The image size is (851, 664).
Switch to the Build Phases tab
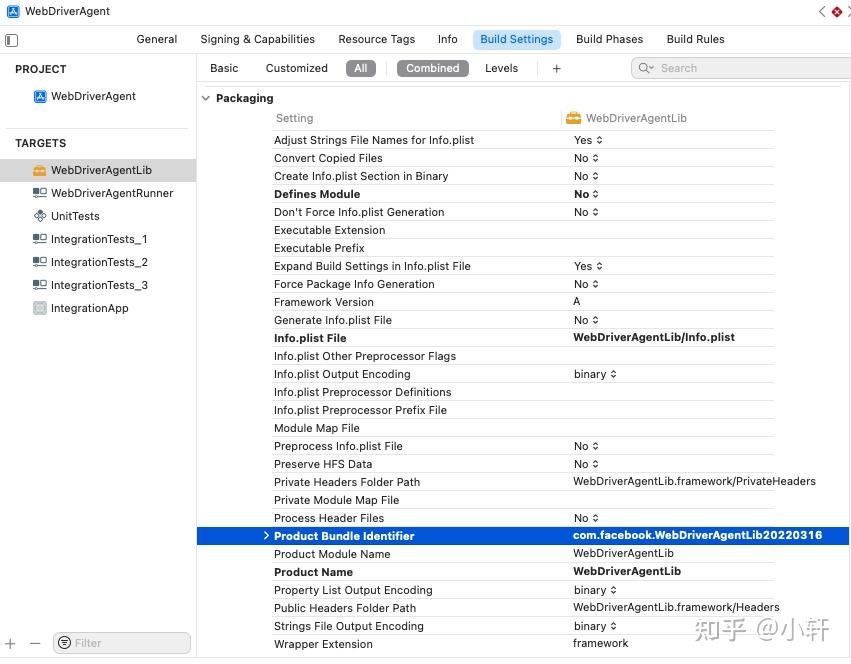point(609,39)
